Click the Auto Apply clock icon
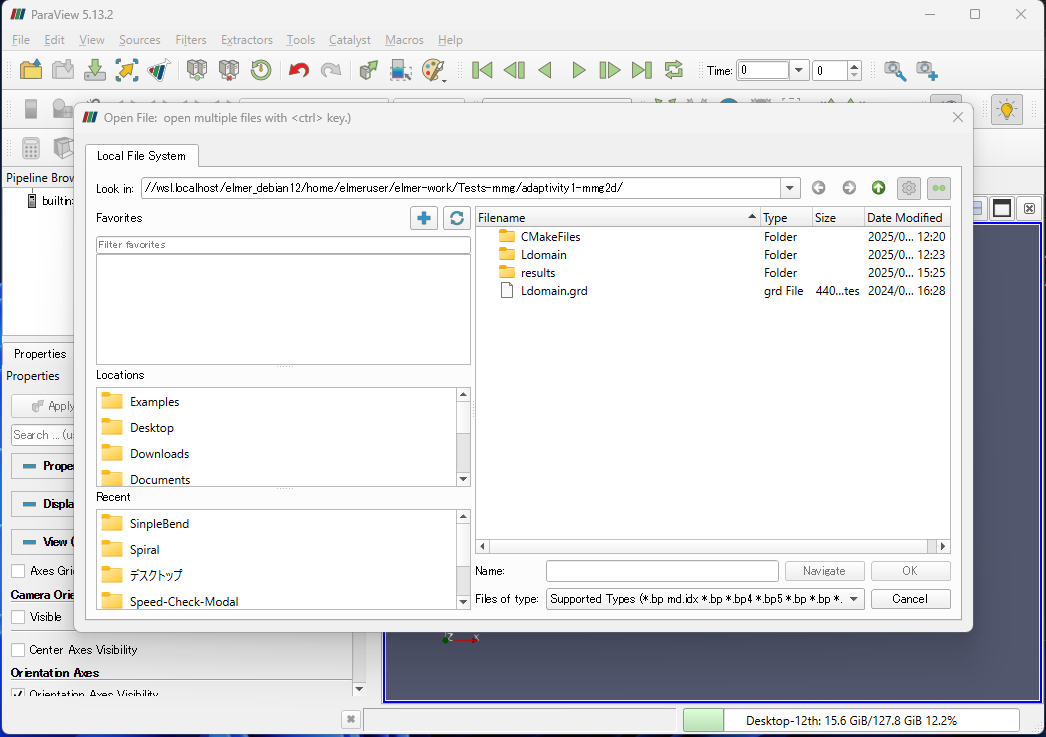Image resolution: width=1046 pixels, height=737 pixels. pyautogui.click(x=261, y=70)
